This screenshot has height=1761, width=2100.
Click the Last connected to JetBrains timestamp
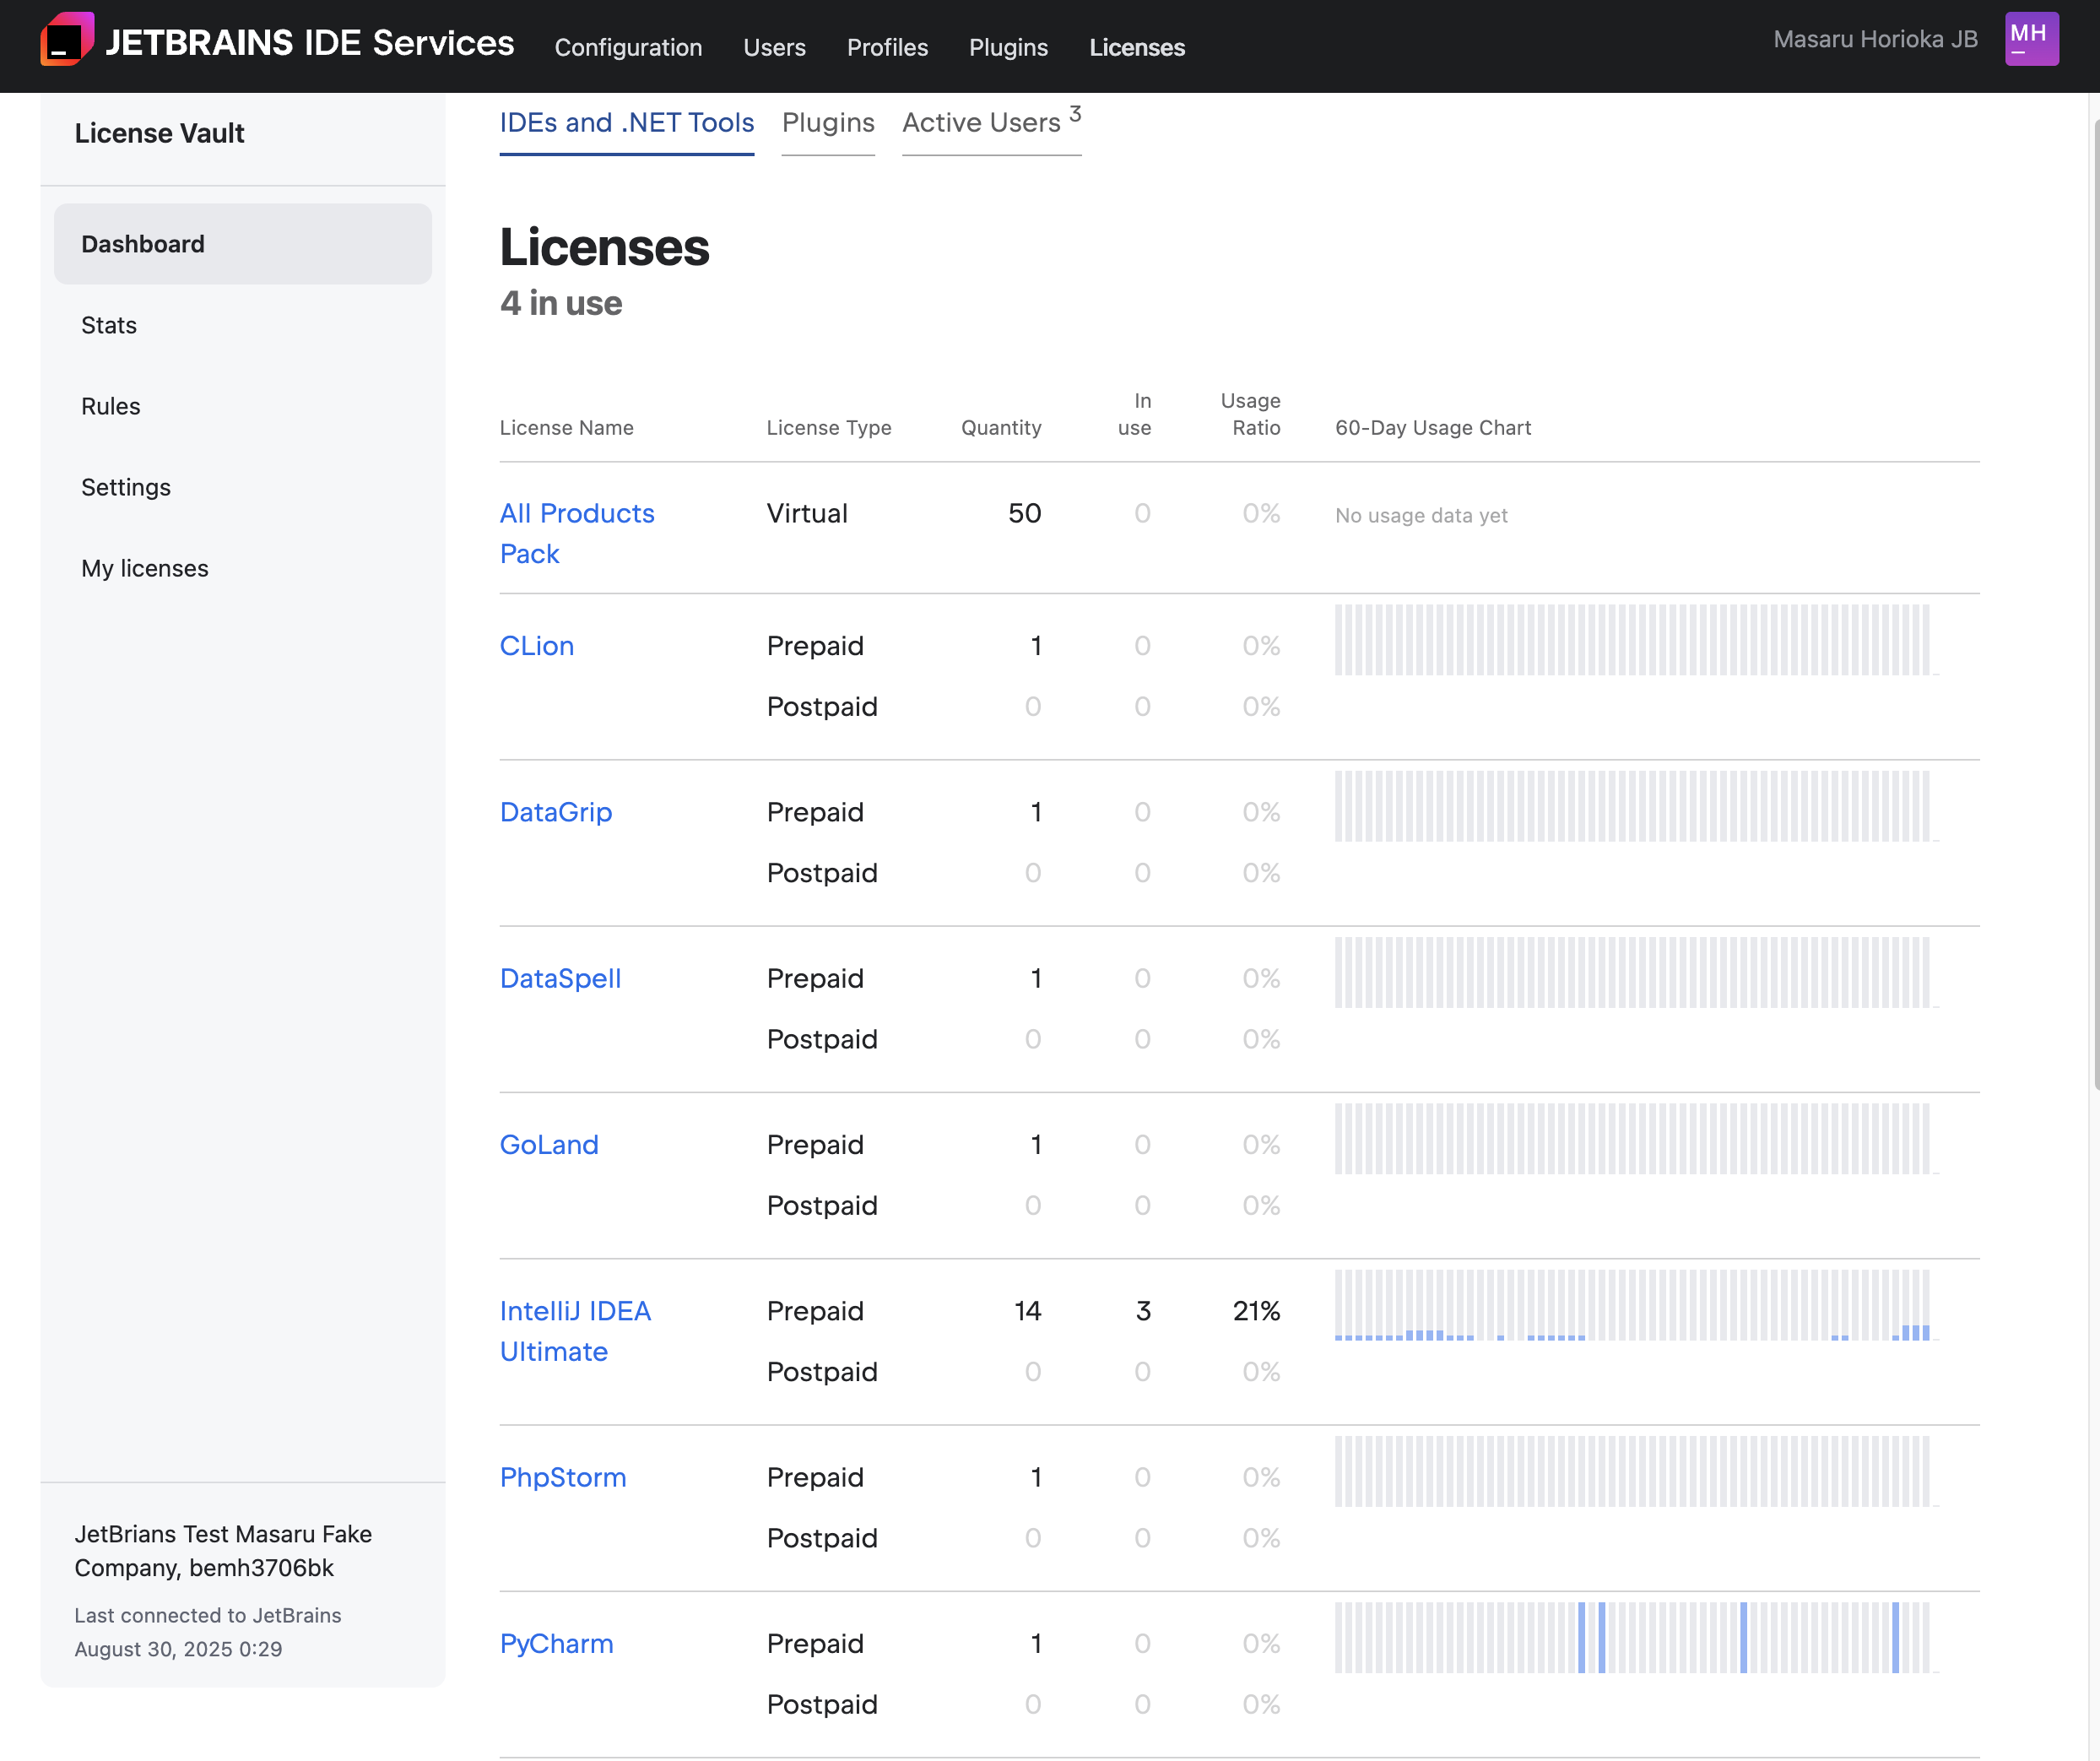pyautogui.click(x=208, y=1632)
